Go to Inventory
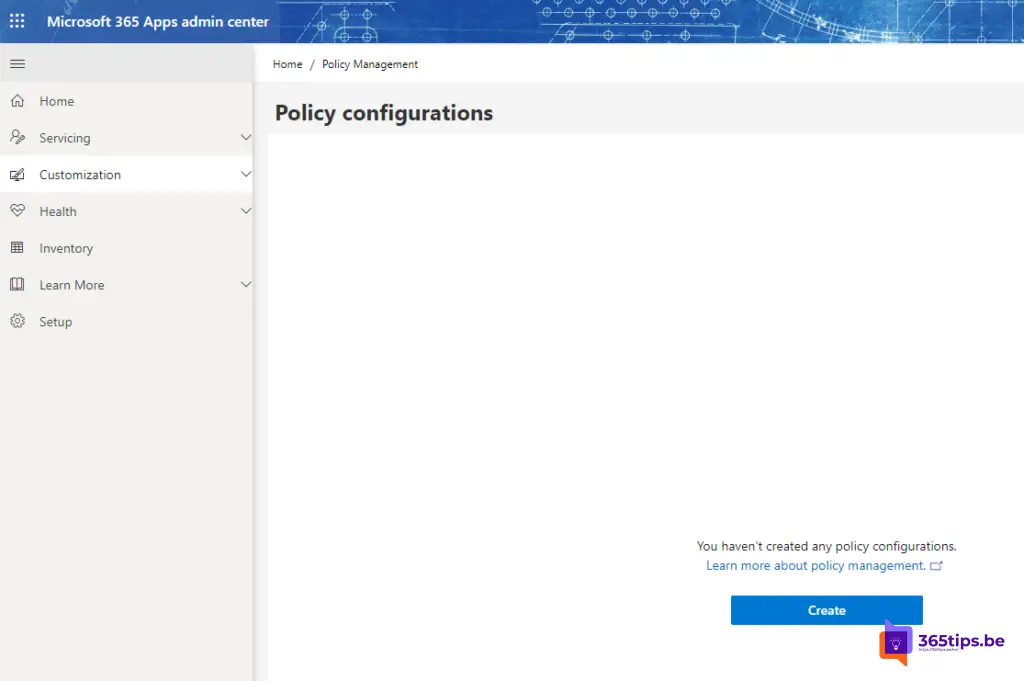This screenshot has width=1024, height=681. pyautogui.click(x=126, y=247)
